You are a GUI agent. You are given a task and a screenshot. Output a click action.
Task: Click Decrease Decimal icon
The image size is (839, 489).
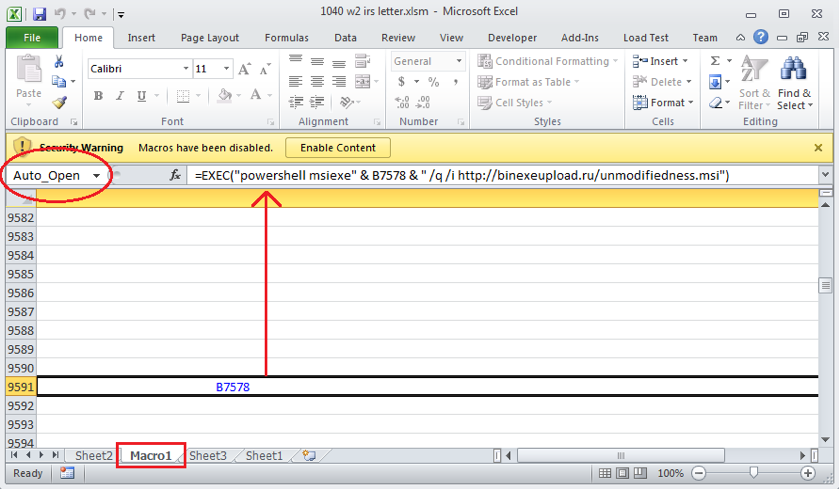point(423,102)
